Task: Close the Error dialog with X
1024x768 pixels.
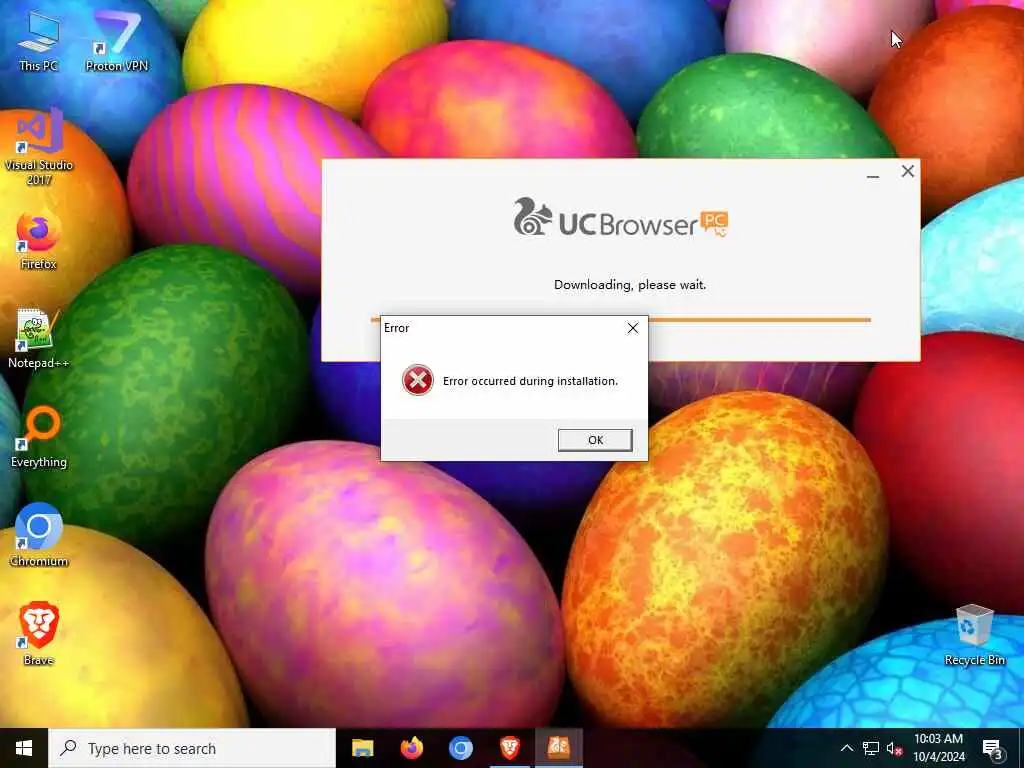Action: 633,328
